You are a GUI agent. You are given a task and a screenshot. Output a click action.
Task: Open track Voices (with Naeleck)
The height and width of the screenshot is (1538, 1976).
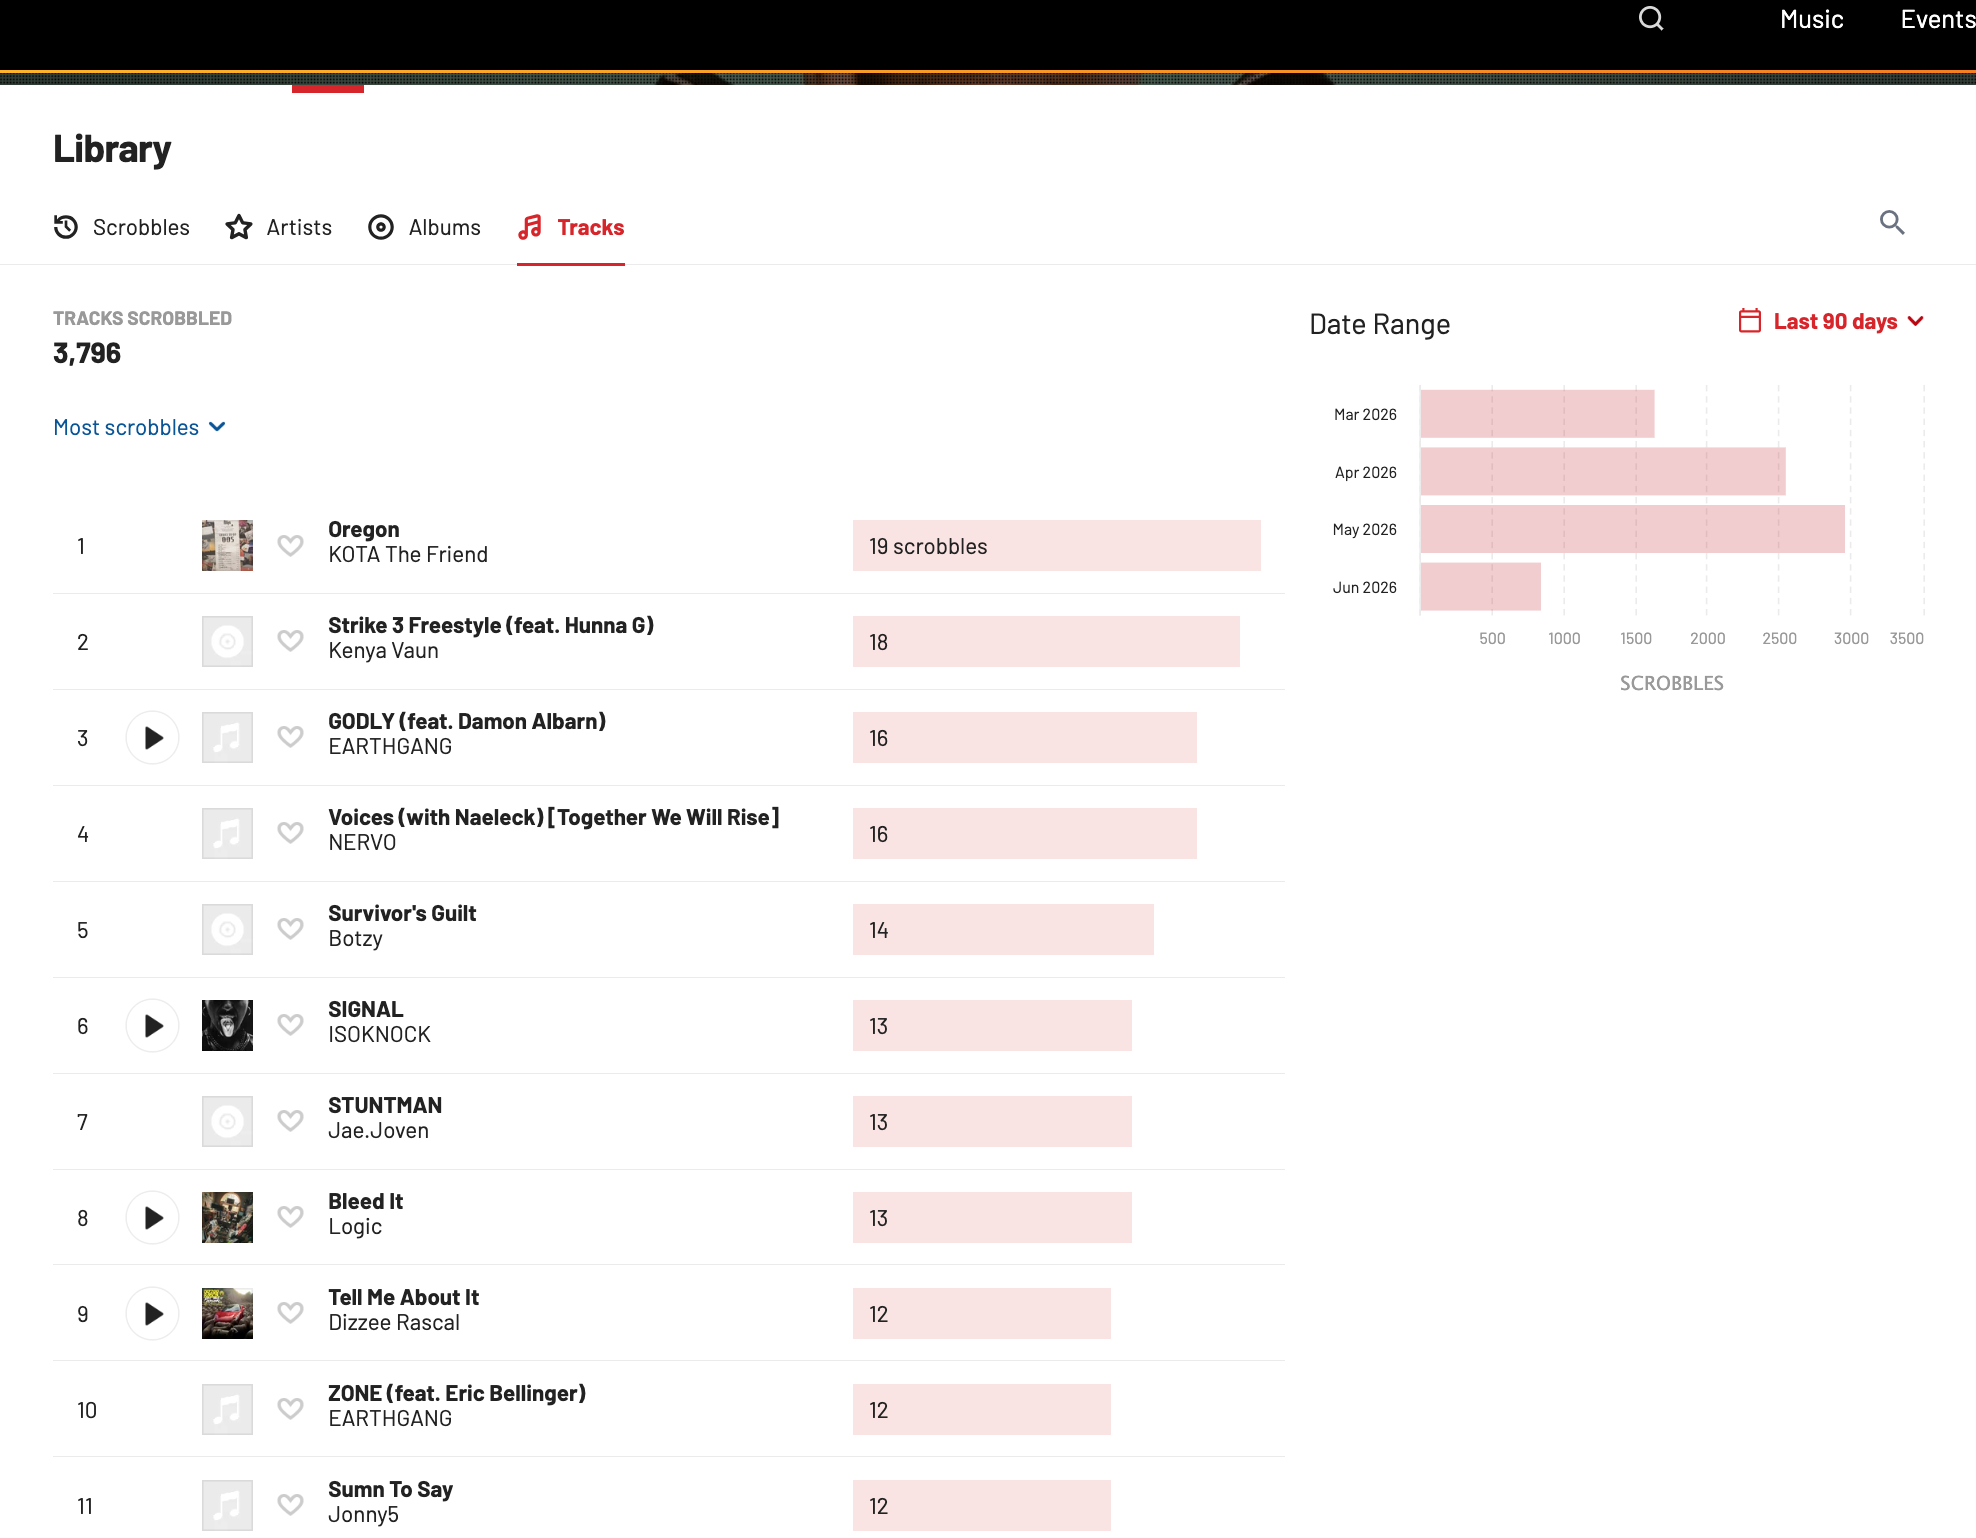[554, 818]
